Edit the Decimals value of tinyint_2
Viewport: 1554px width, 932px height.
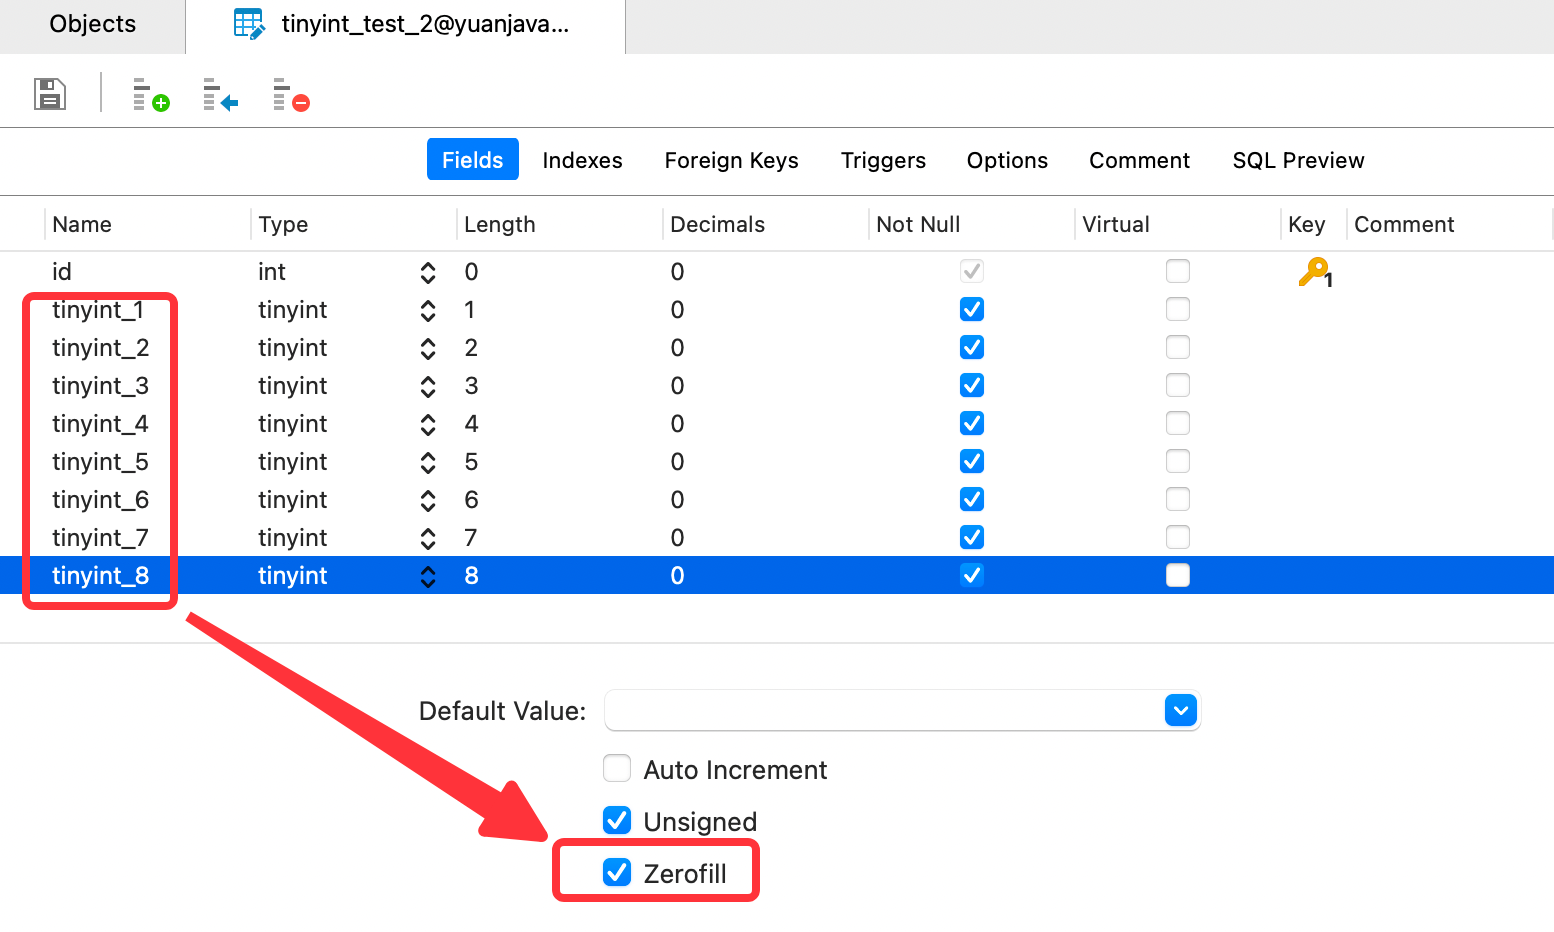point(677,348)
